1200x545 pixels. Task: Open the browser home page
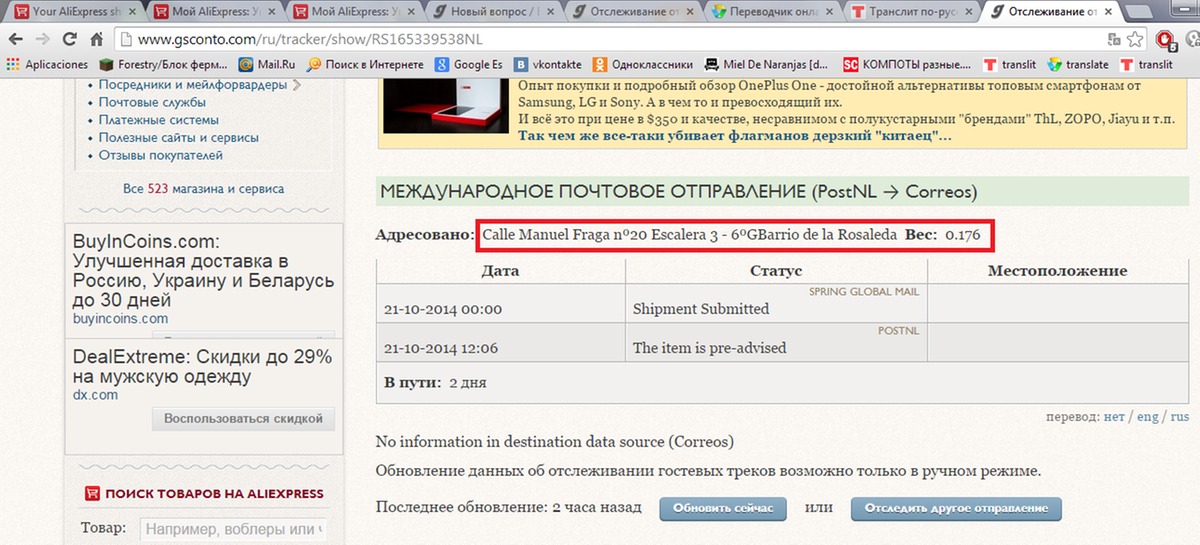coord(97,40)
